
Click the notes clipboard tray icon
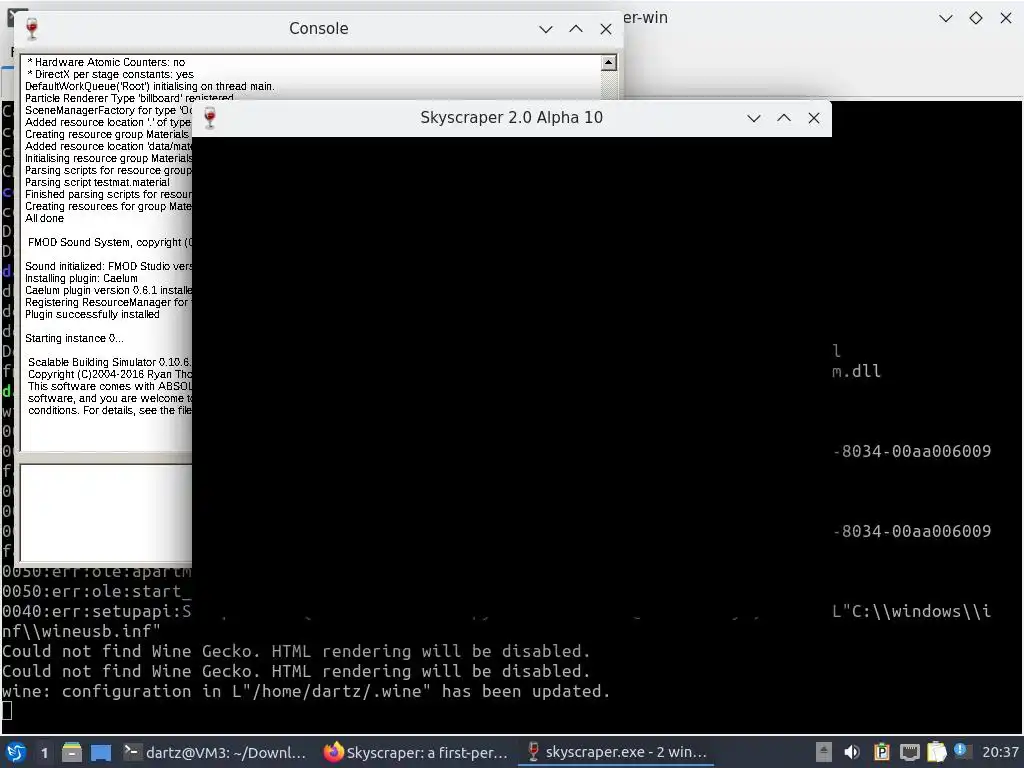coord(936,752)
